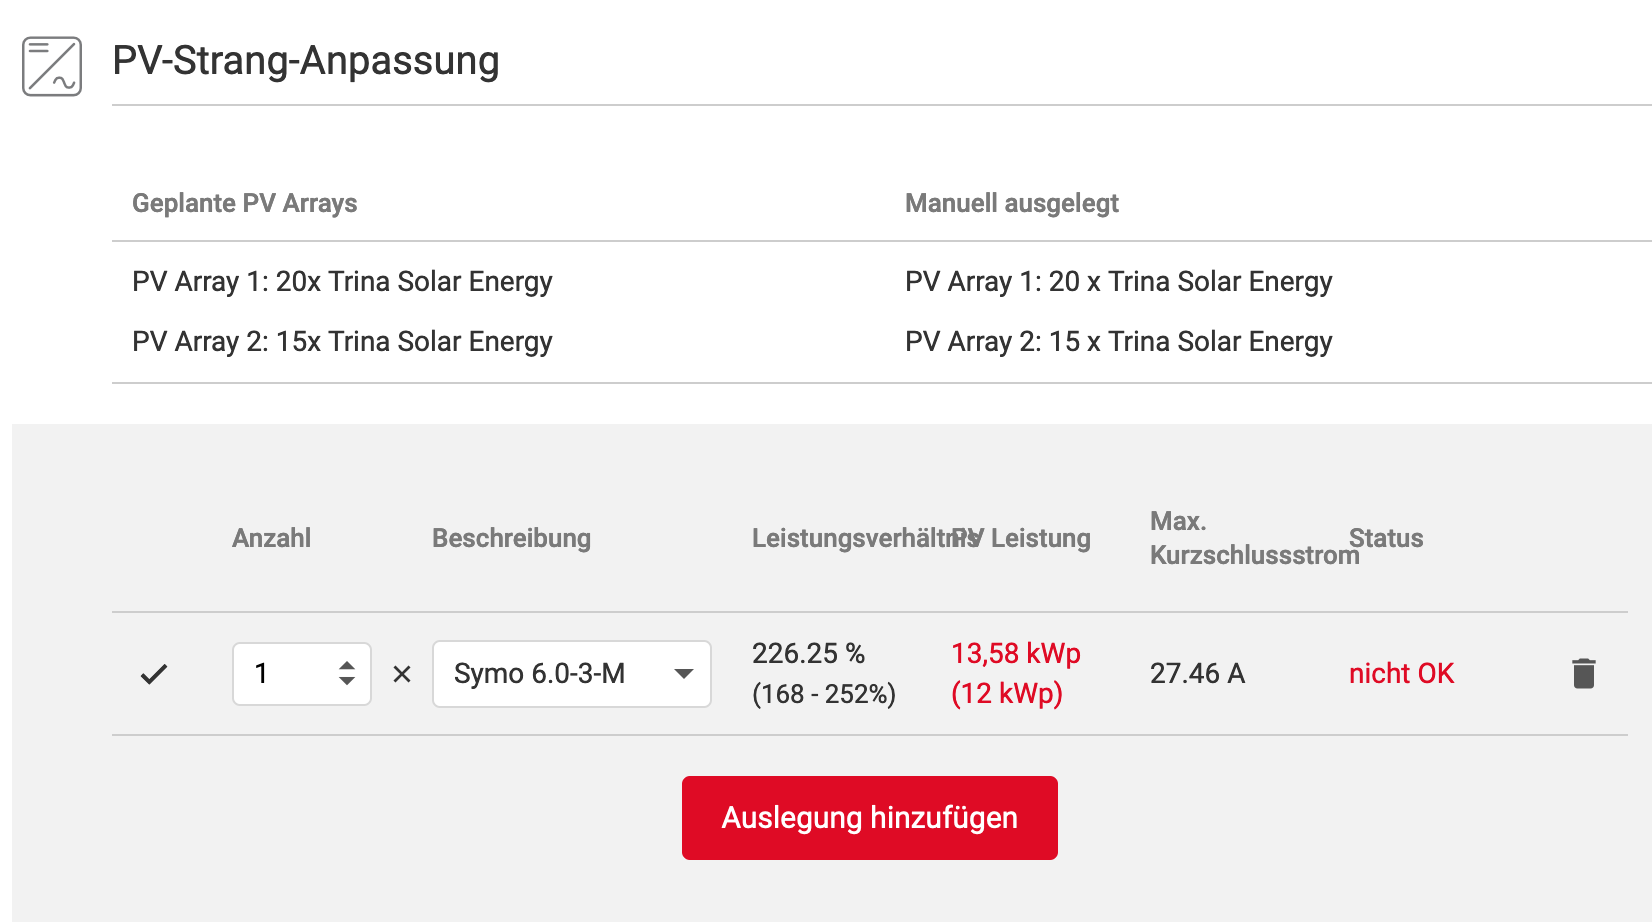
Task: Click the checkmark icon on the inverter row
Action: (154, 674)
